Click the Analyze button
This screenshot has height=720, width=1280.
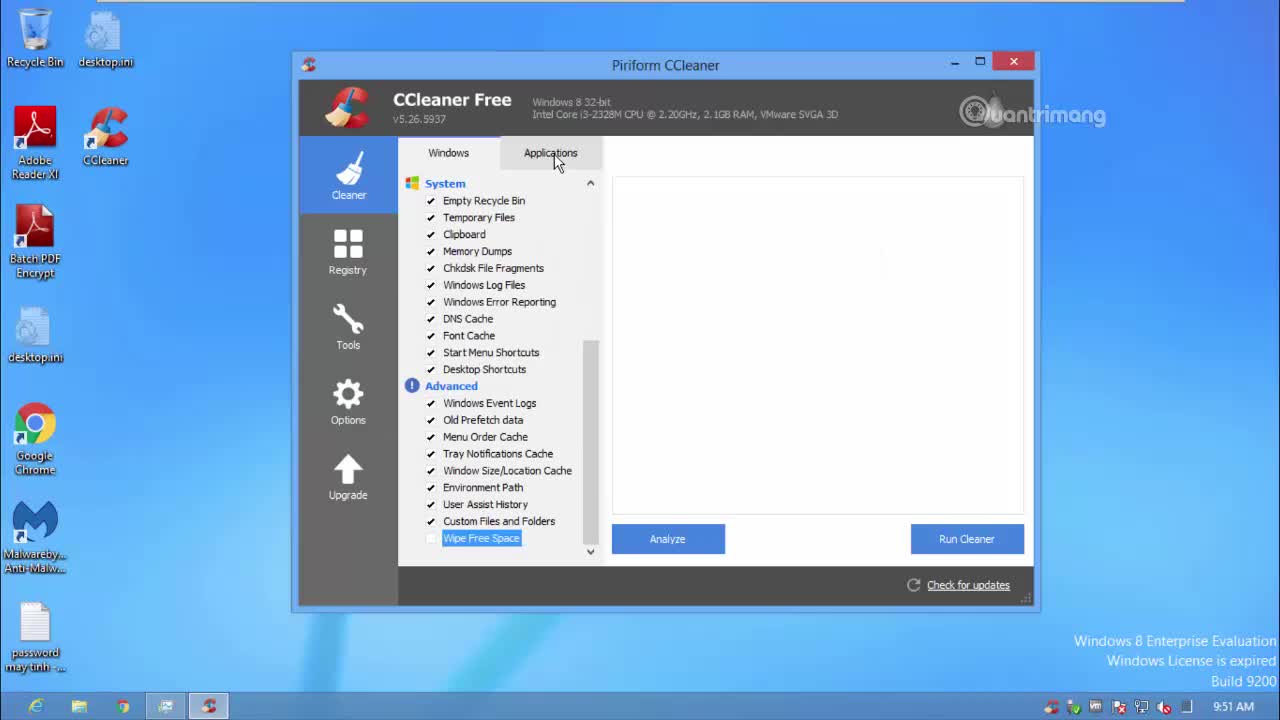click(x=668, y=539)
